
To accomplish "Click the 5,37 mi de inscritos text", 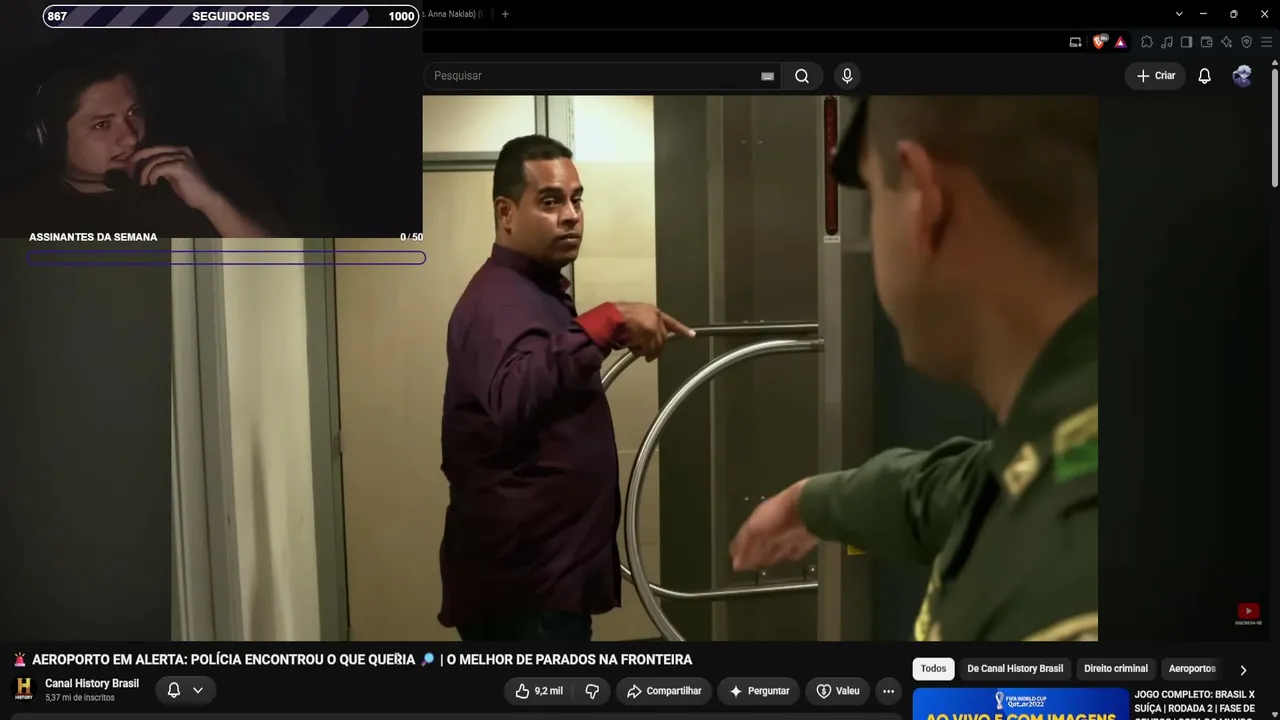I will (80, 698).
